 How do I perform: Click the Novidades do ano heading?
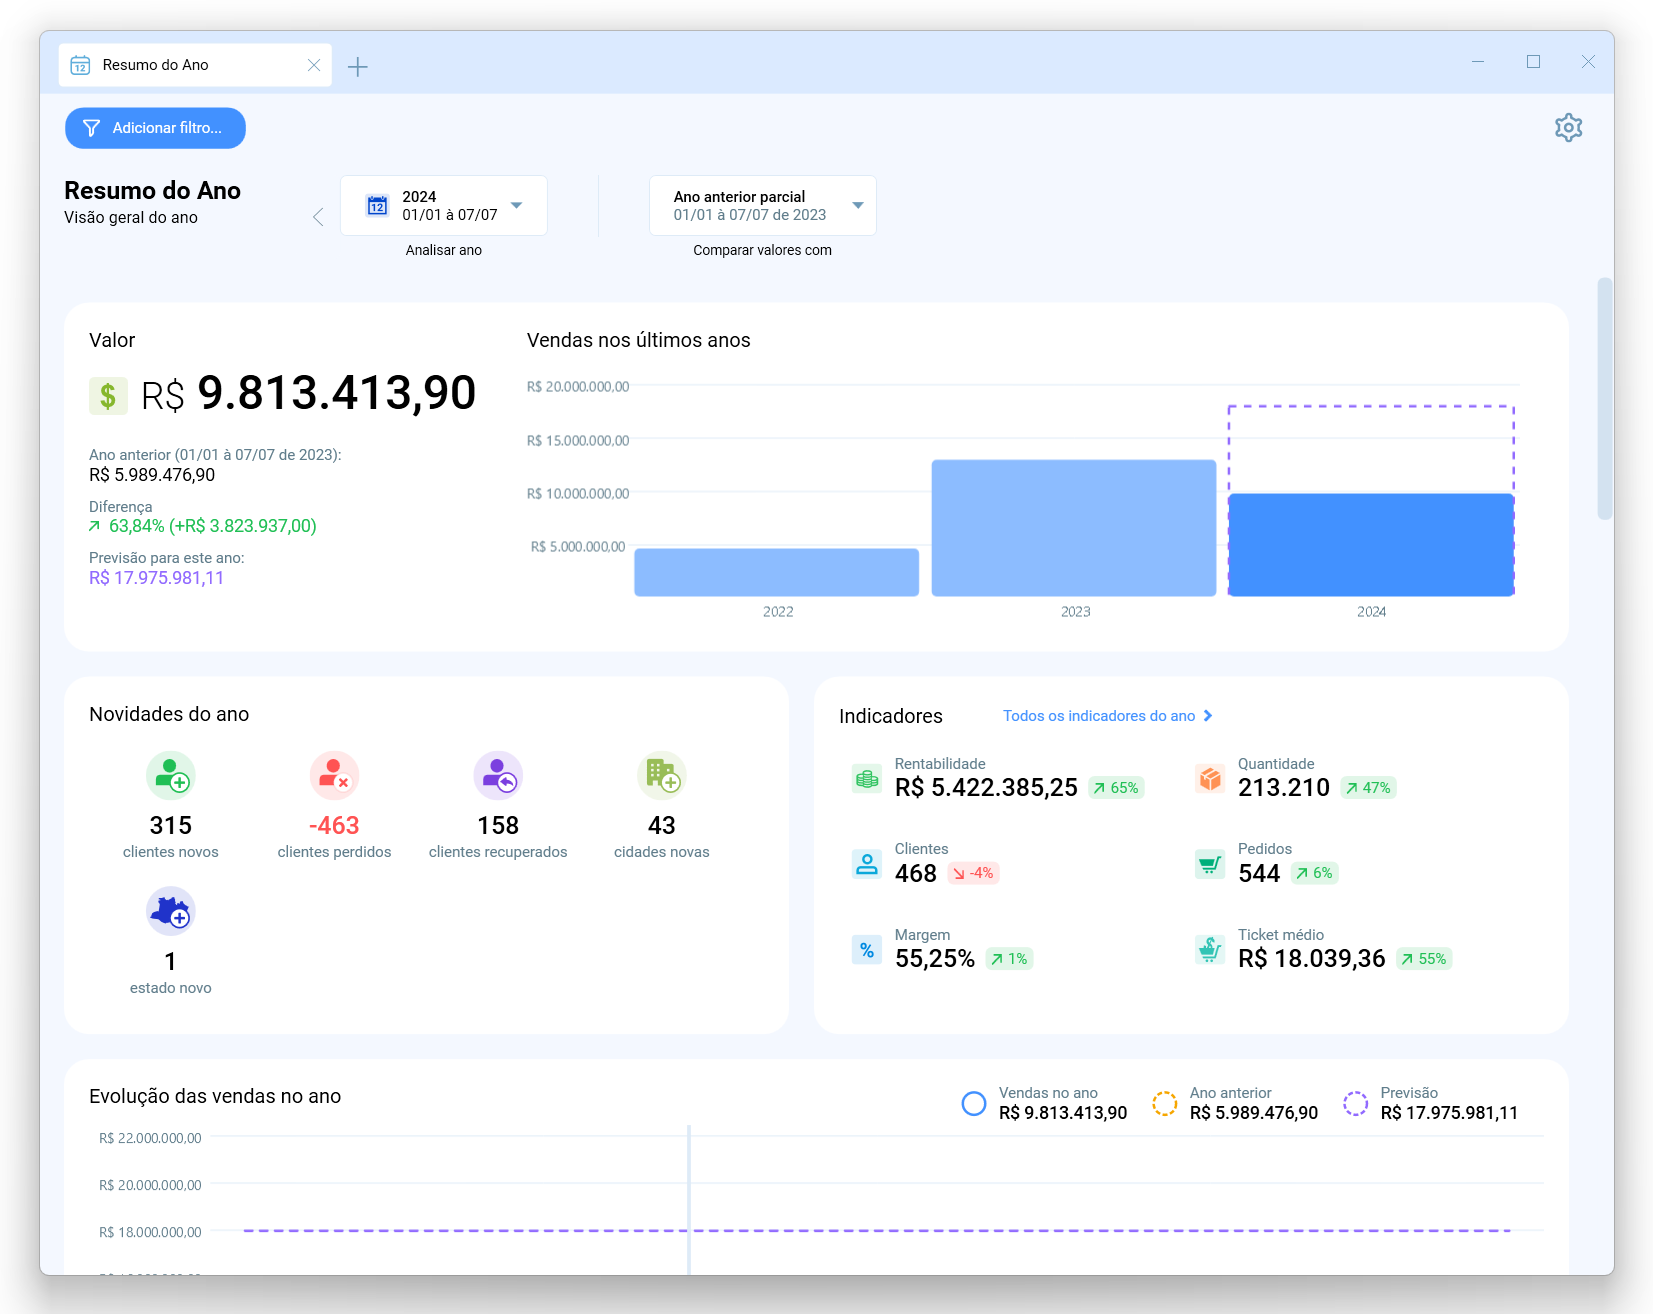pyautogui.click(x=169, y=714)
